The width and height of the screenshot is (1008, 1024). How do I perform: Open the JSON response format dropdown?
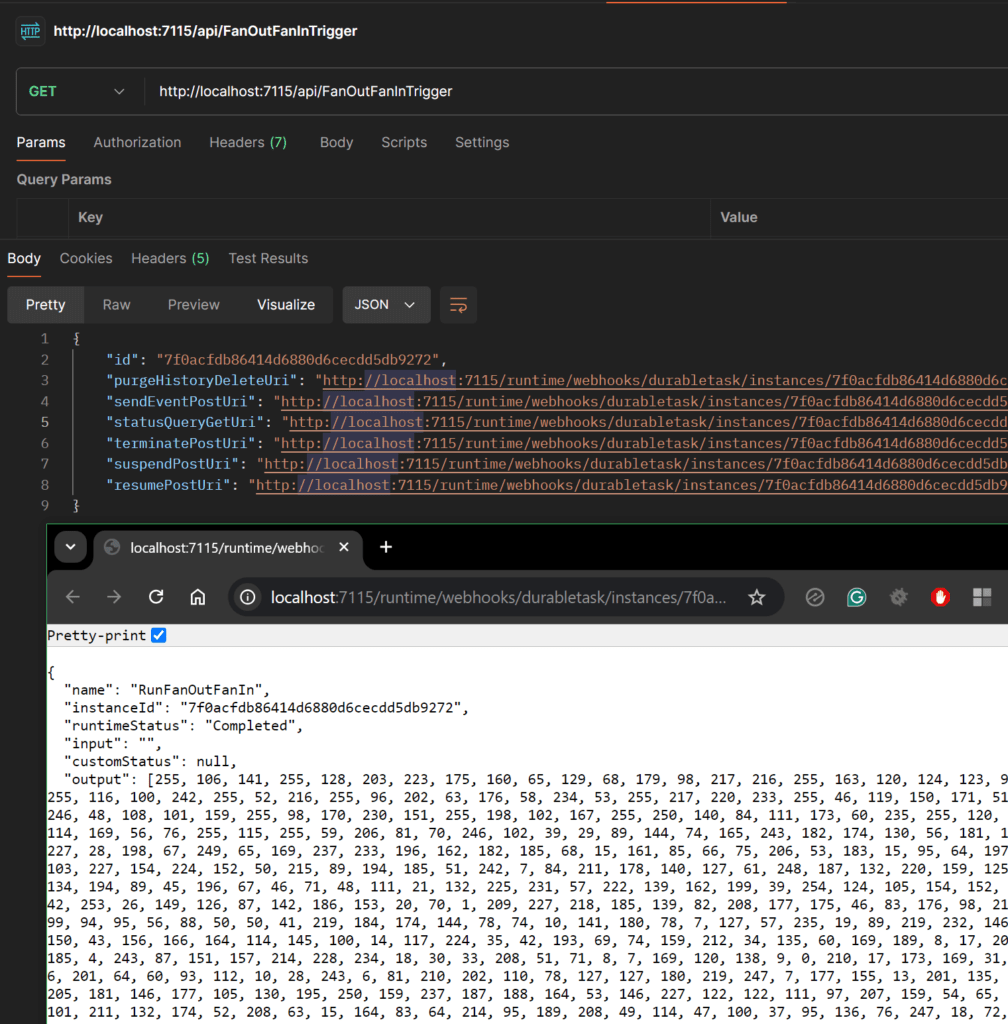pyautogui.click(x=386, y=305)
